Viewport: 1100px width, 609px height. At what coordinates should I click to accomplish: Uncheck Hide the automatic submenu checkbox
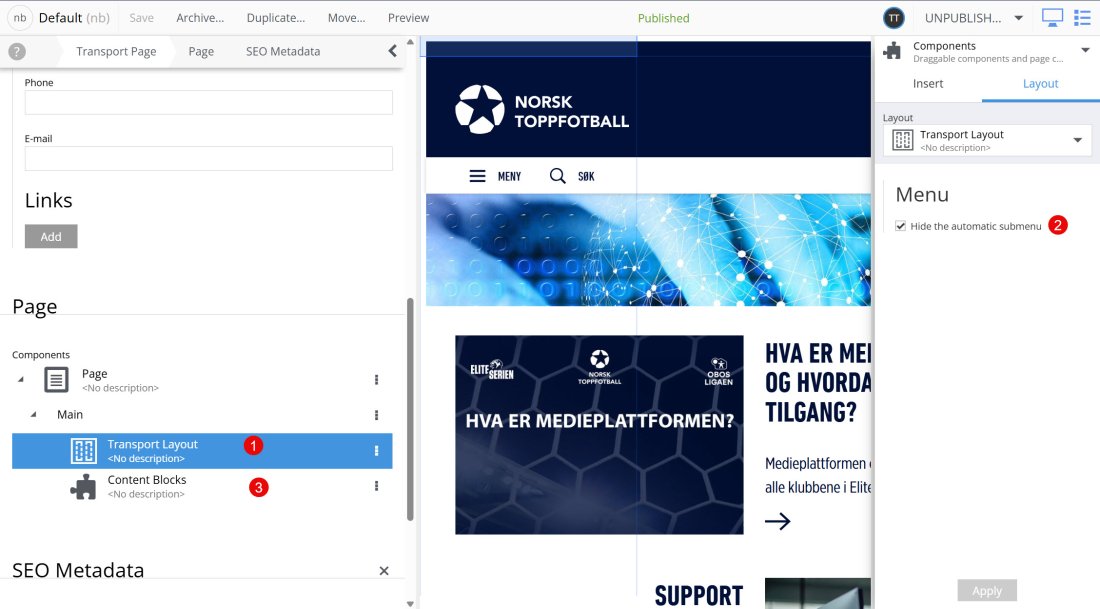901,226
